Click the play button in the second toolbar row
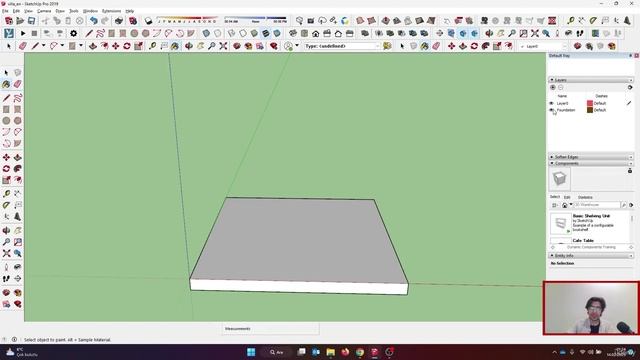The width and height of the screenshot is (640, 360). tap(23, 33)
